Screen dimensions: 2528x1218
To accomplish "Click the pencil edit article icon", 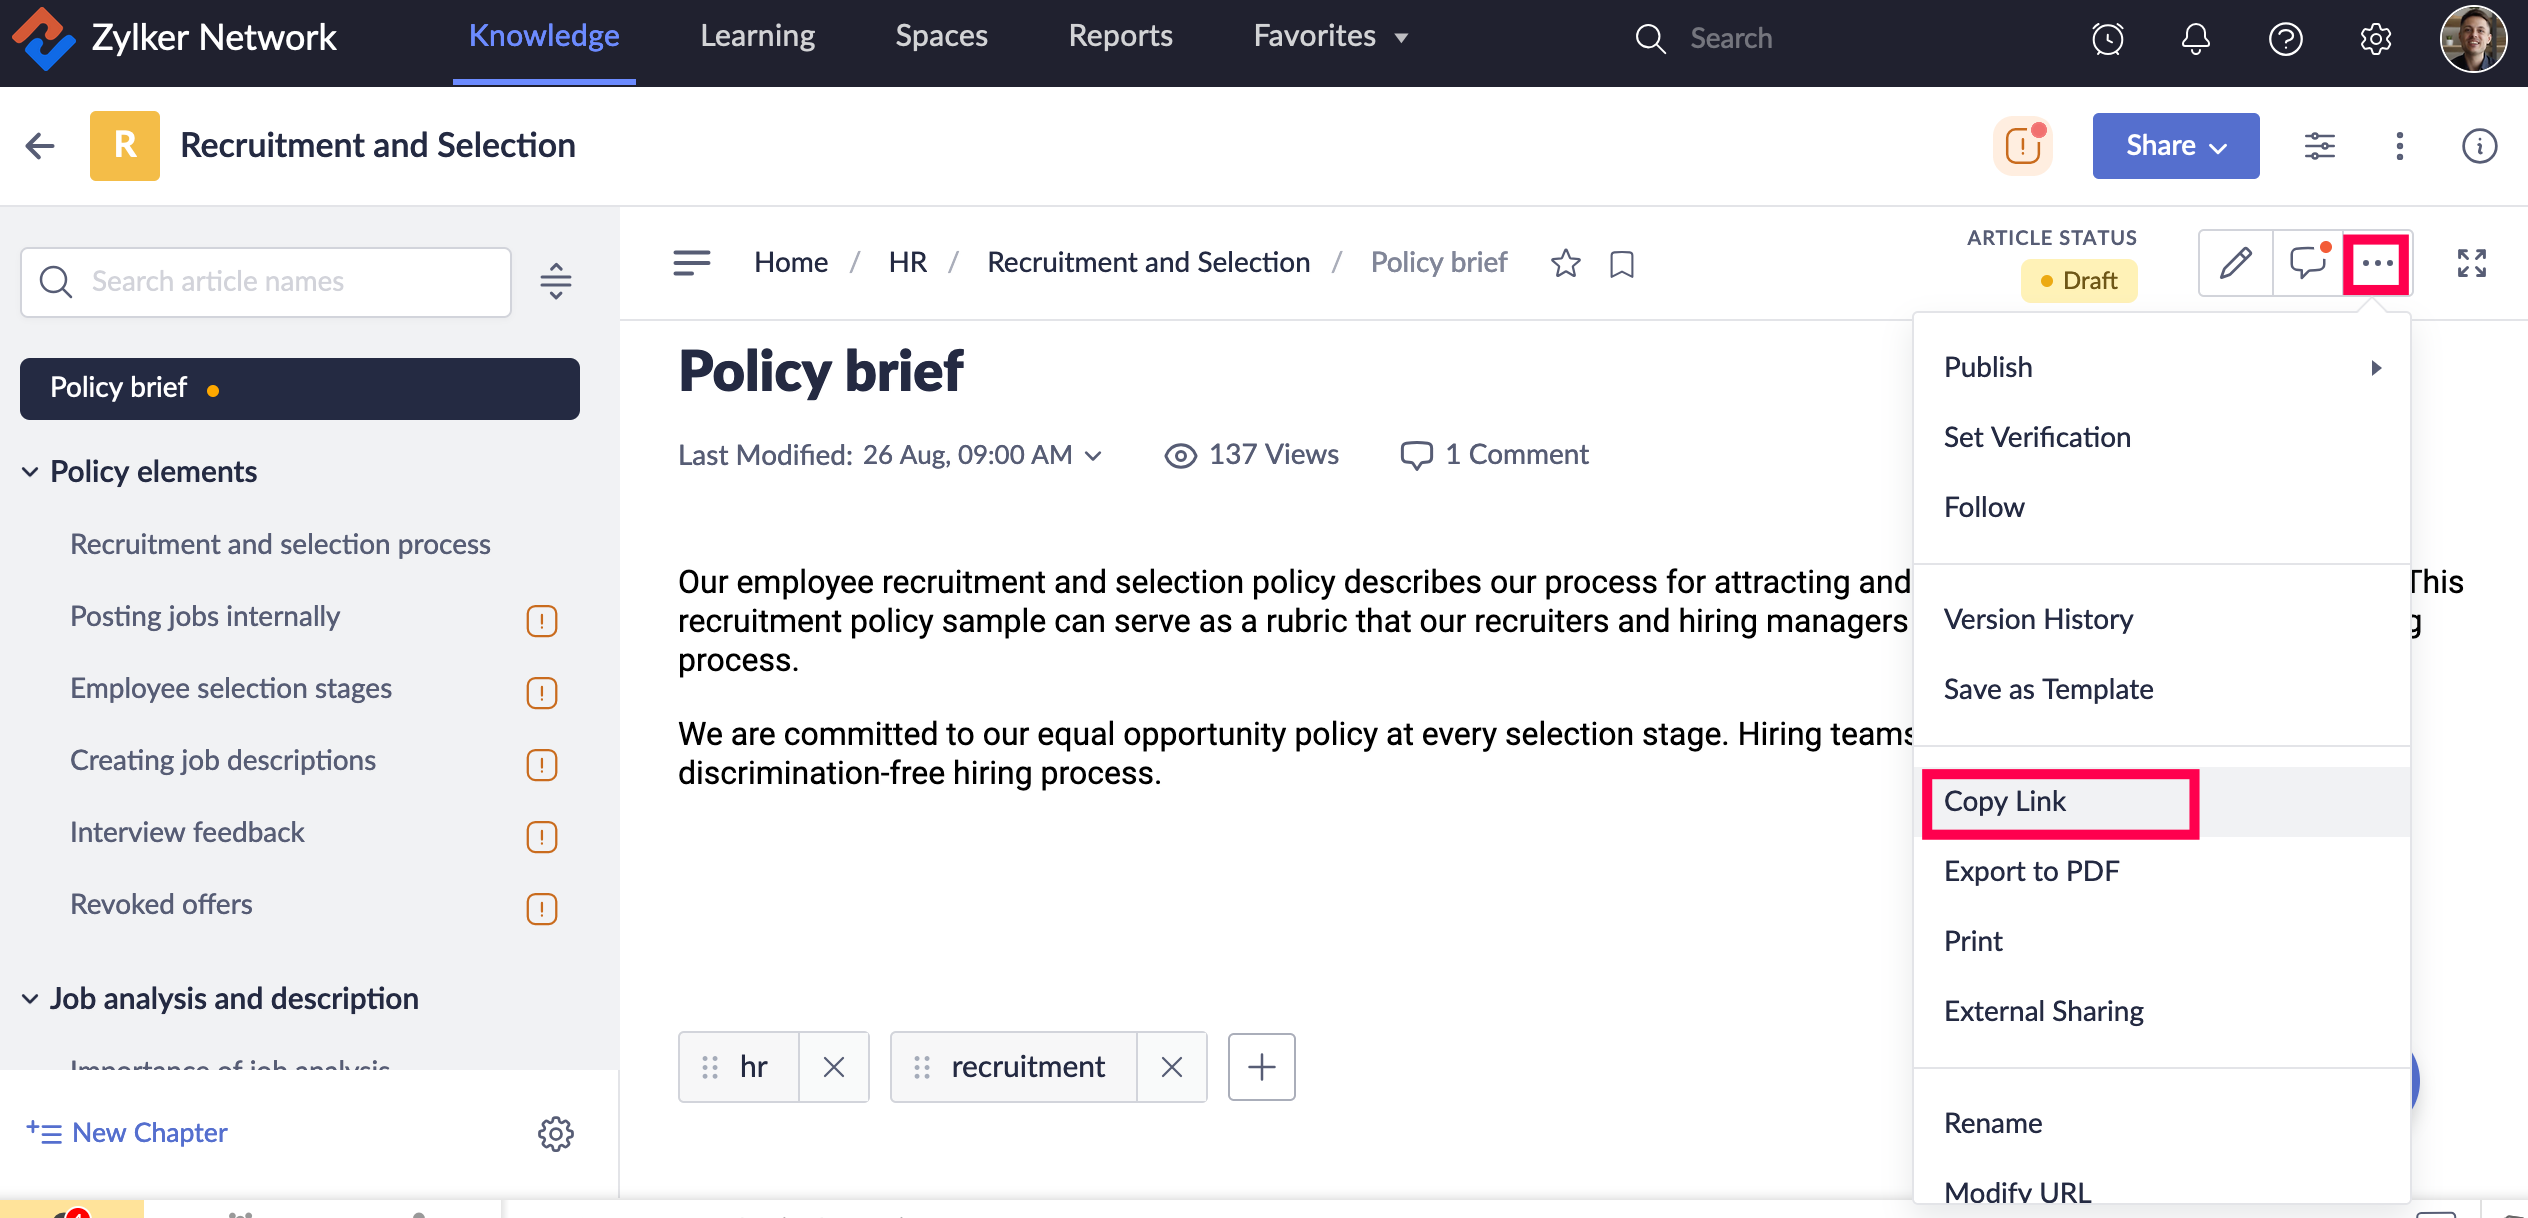I will (2235, 263).
